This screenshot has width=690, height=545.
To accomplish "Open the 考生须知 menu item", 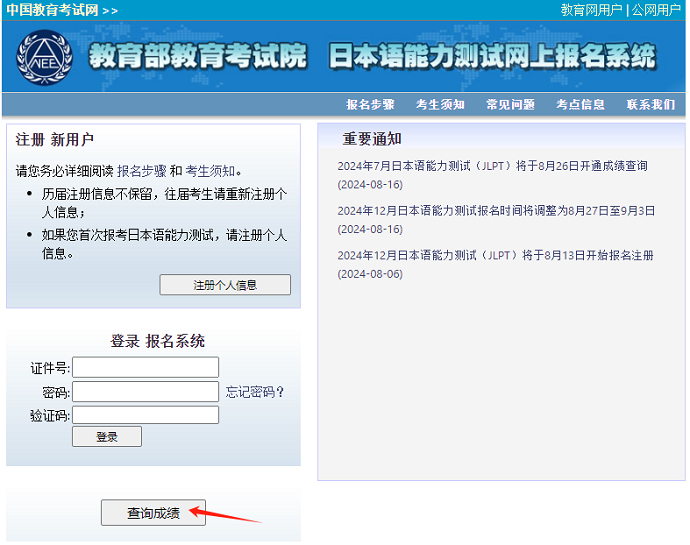I will coord(440,105).
